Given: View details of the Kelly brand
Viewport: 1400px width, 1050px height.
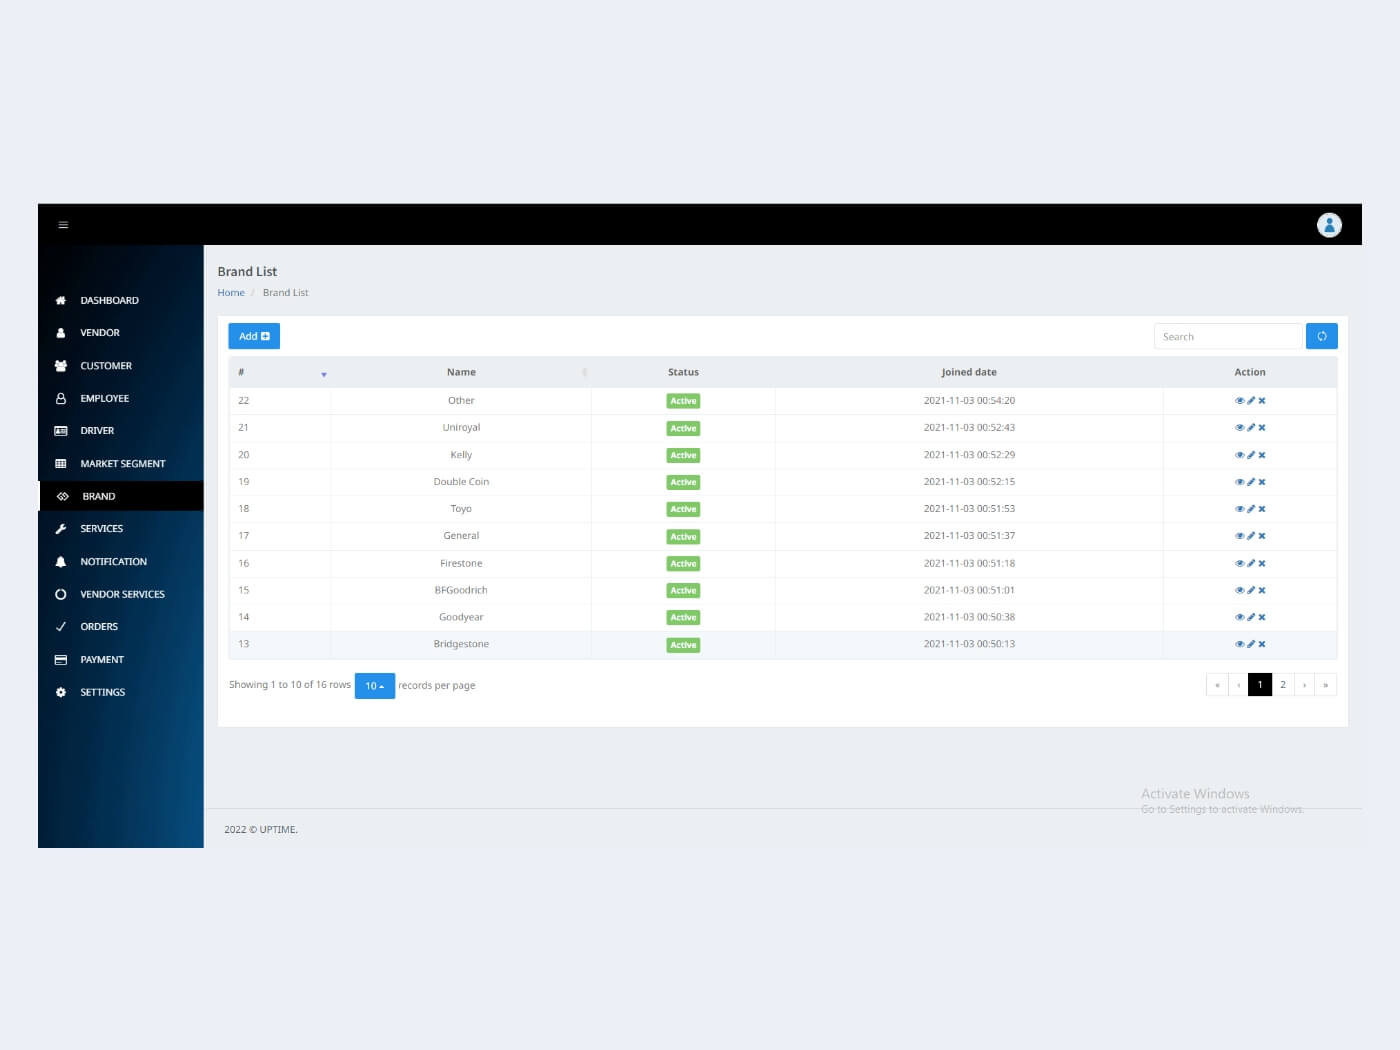Looking at the screenshot, I should point(1239,455).
